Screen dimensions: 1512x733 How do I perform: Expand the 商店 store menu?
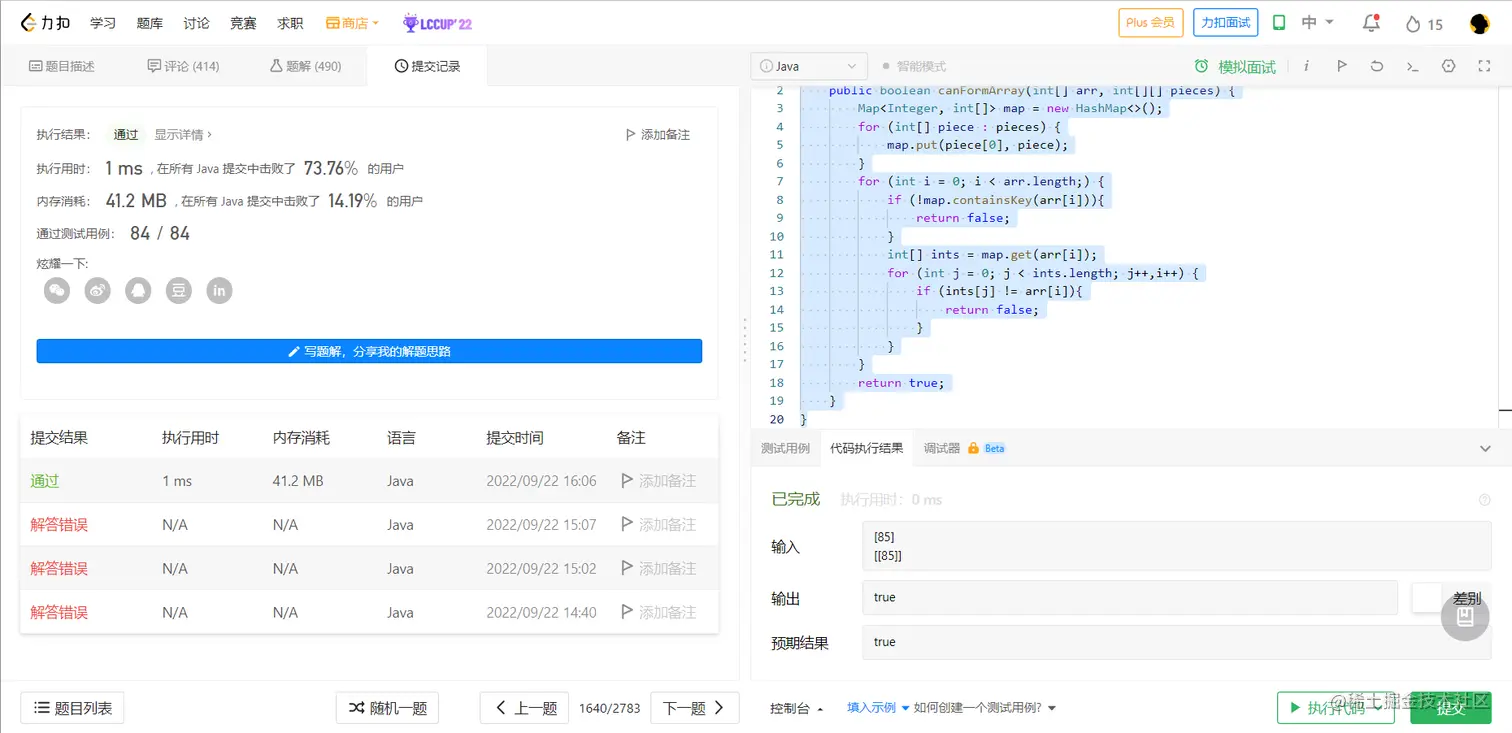pos(352,23)
